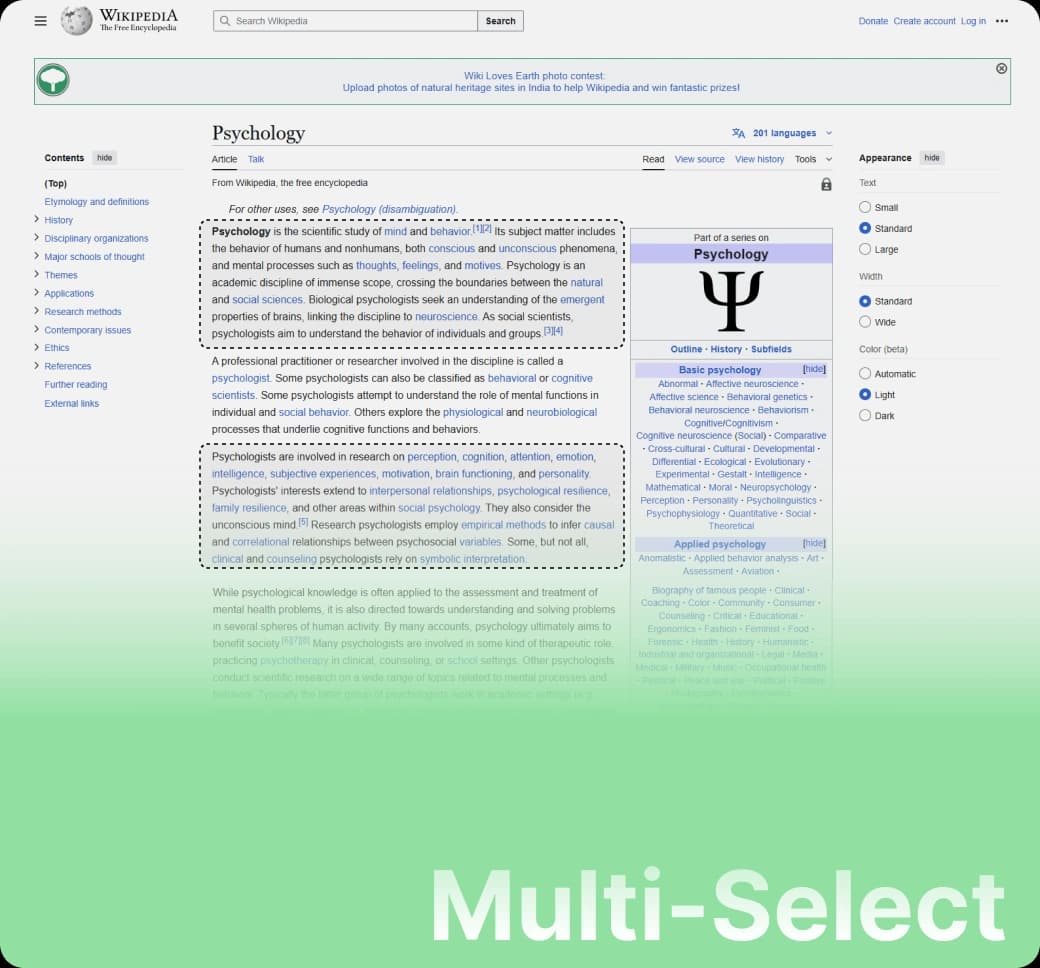
Task: Click the Wikipedia globe logo
Action: coord(77,21)
